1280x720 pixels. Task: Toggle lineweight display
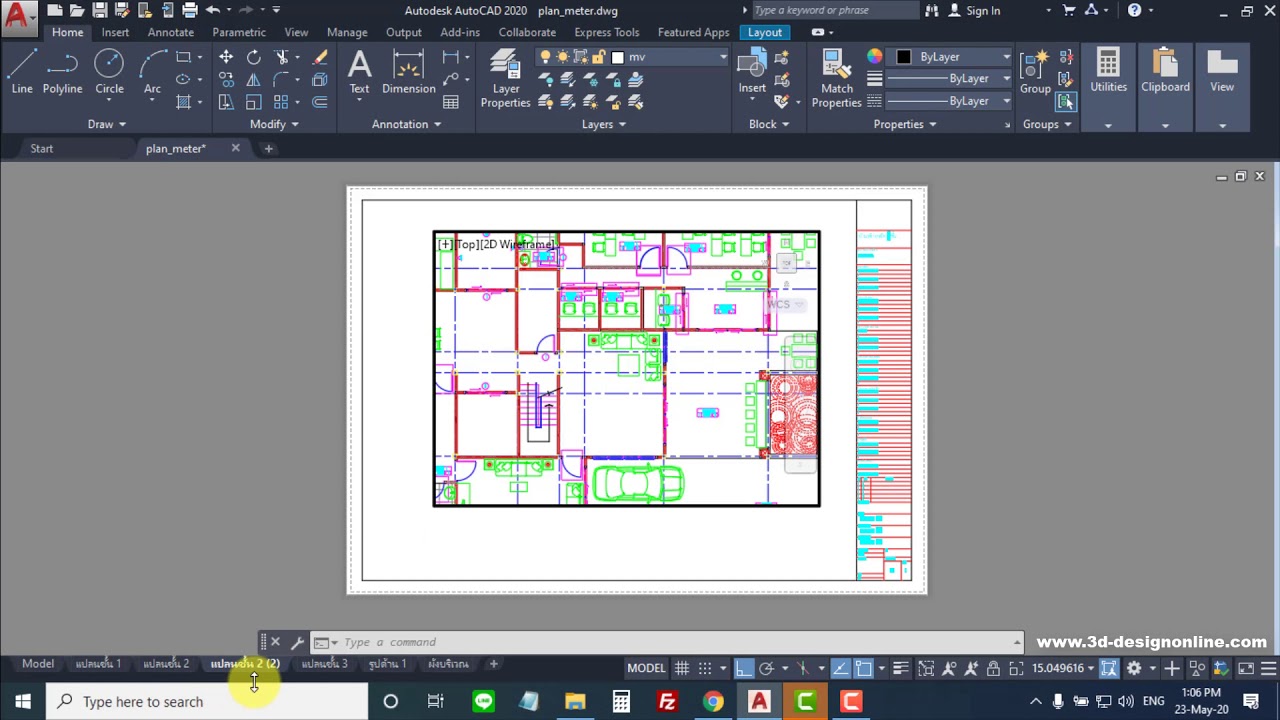tap(900, 668)
